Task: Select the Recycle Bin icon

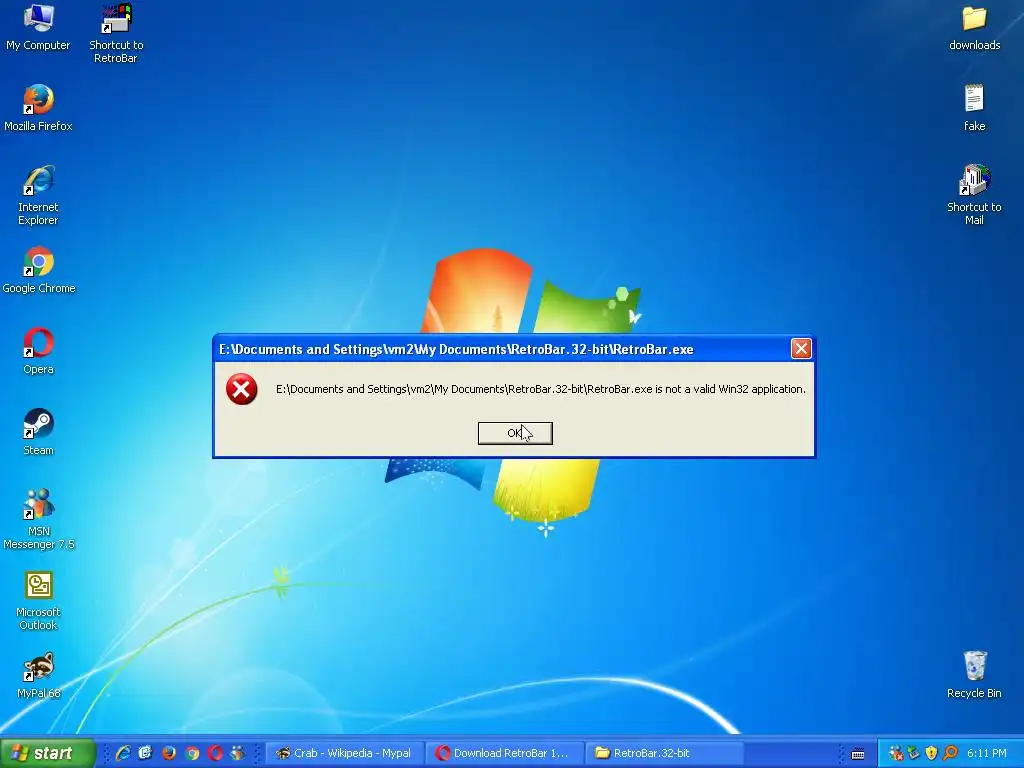Action: click(x=974, y=675)
